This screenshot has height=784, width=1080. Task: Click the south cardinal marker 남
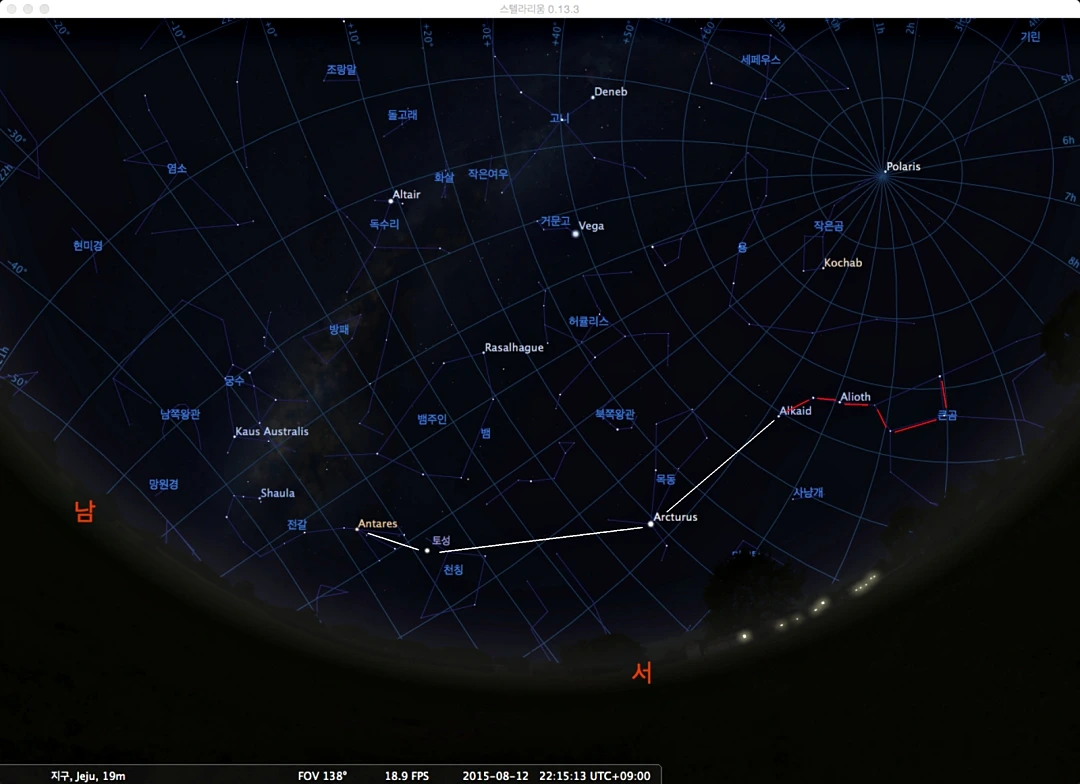pos(85,511)
